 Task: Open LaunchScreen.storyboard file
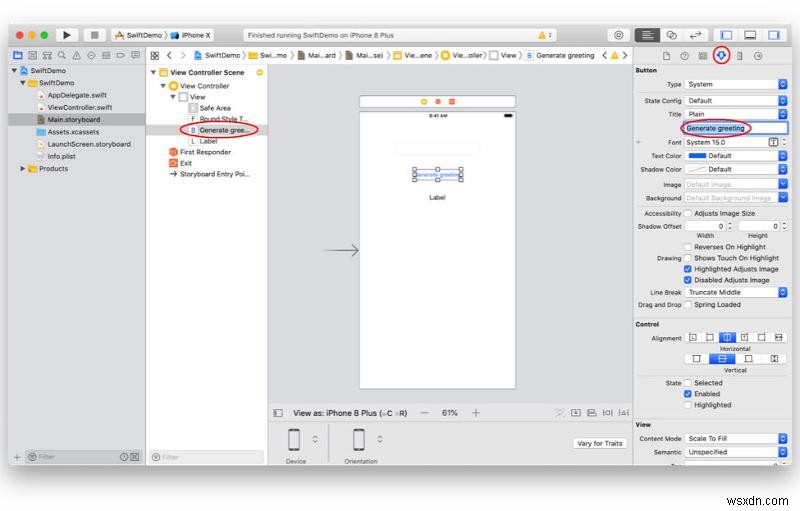click(x=89, y=144)
